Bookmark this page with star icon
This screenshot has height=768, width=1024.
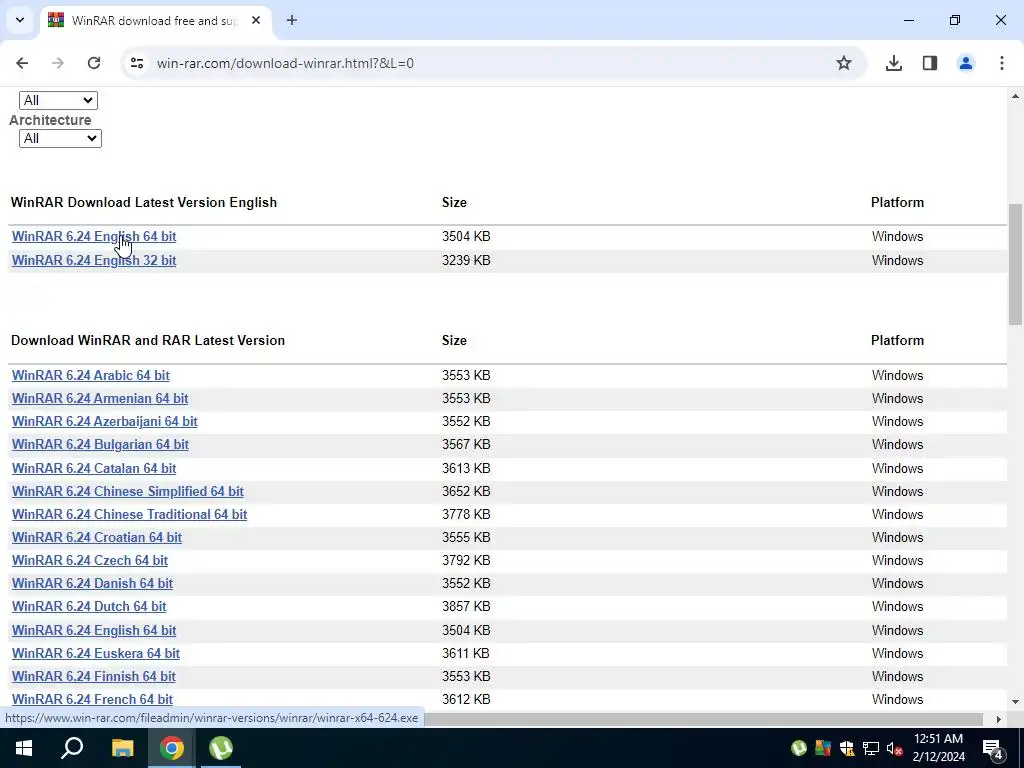pos(844,63)
